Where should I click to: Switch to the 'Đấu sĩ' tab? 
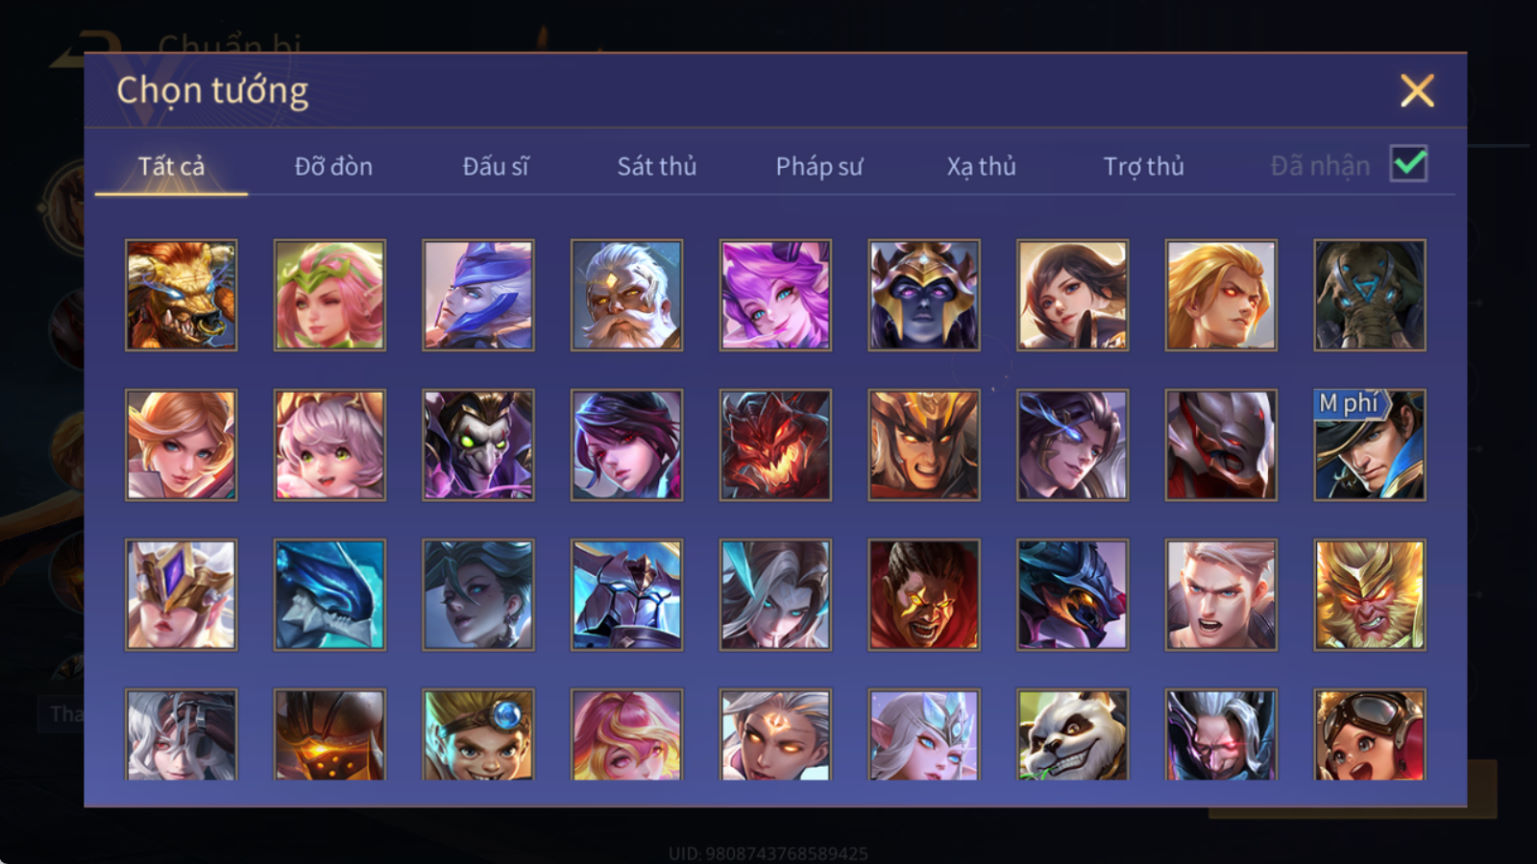click(x=495, y=166)
